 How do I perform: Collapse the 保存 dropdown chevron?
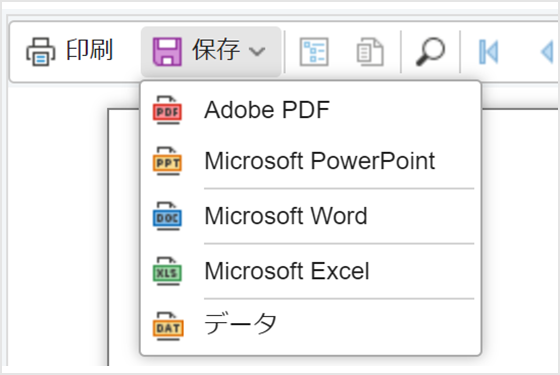pyautogui.click(x=257, y=51)
